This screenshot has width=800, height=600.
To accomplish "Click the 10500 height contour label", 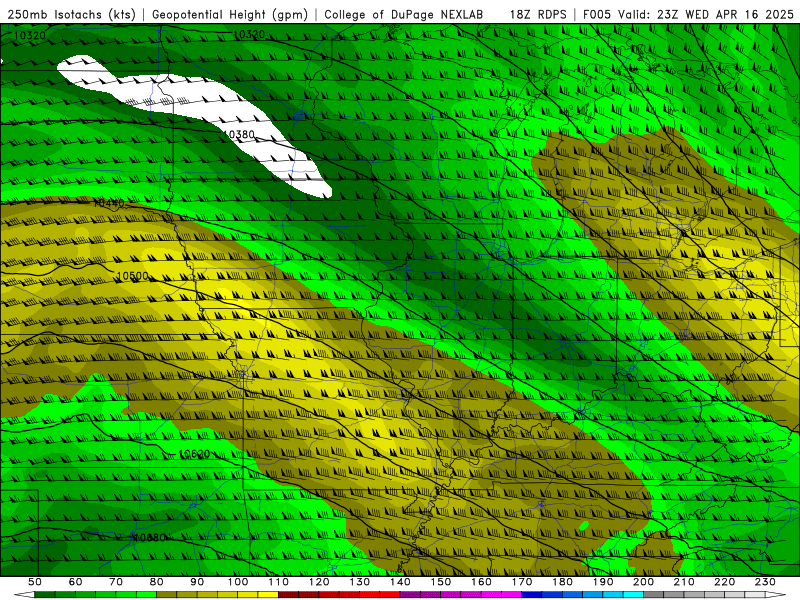I will coord(132,277).
